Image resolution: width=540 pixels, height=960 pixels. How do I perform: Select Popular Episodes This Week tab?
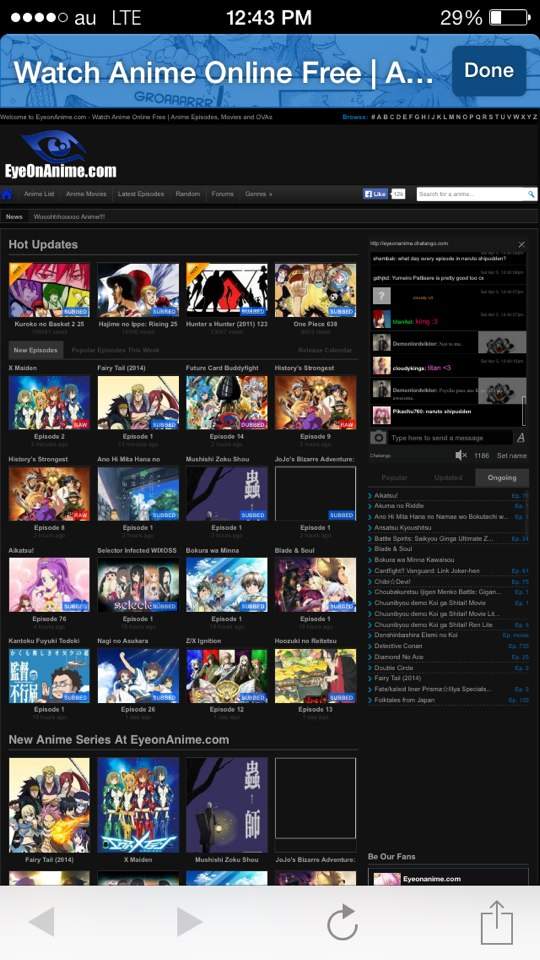(115, 350)
